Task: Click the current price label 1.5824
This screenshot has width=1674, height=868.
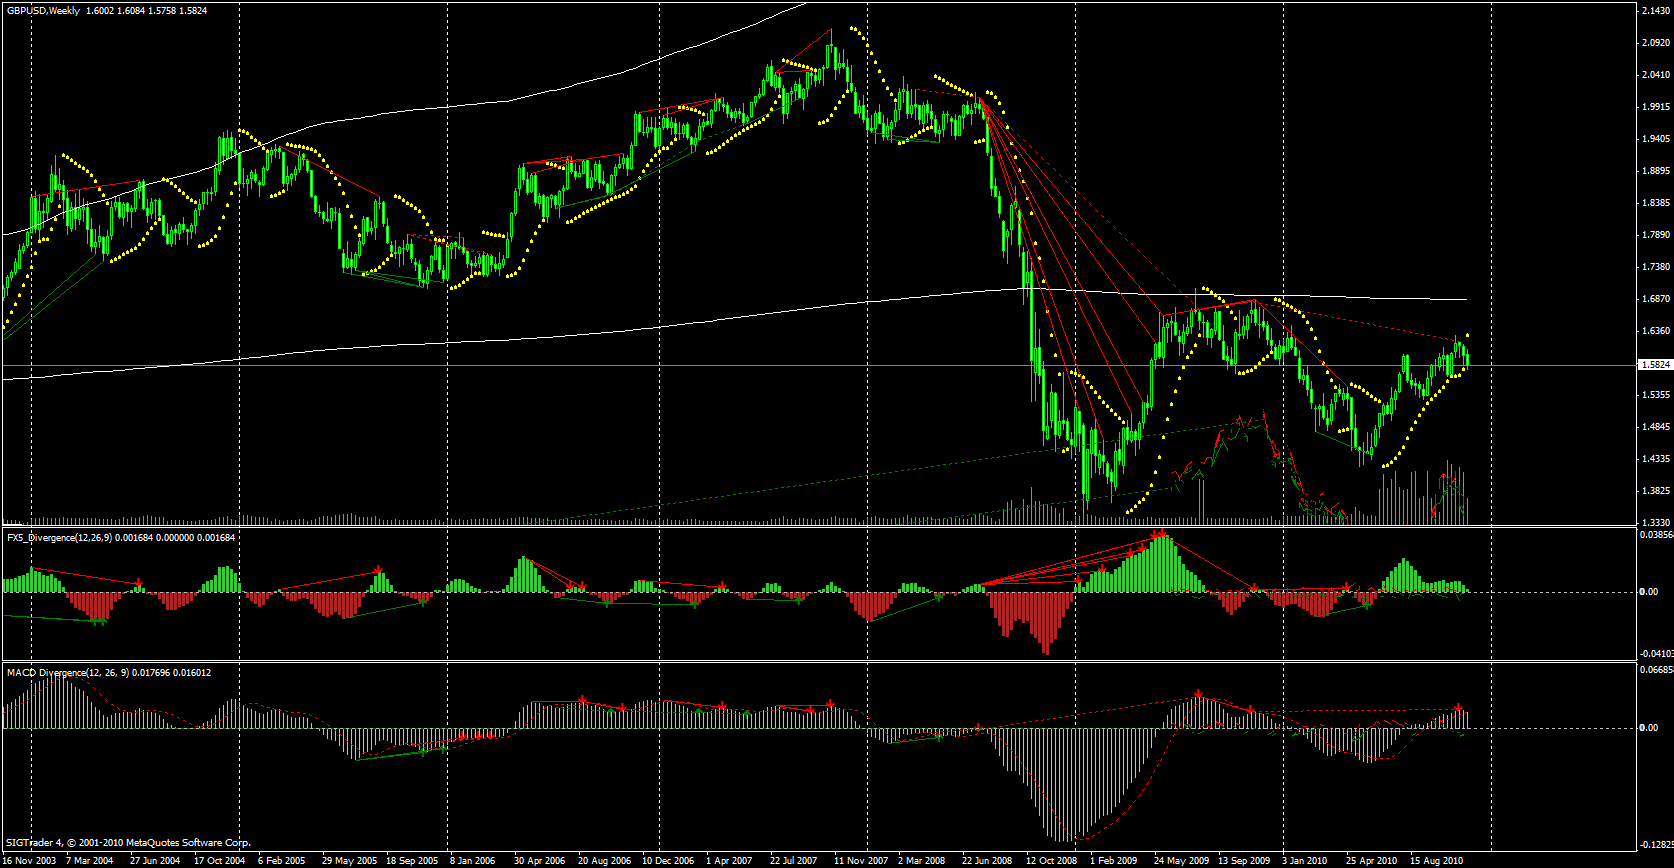Action: tap(1655, 365)
